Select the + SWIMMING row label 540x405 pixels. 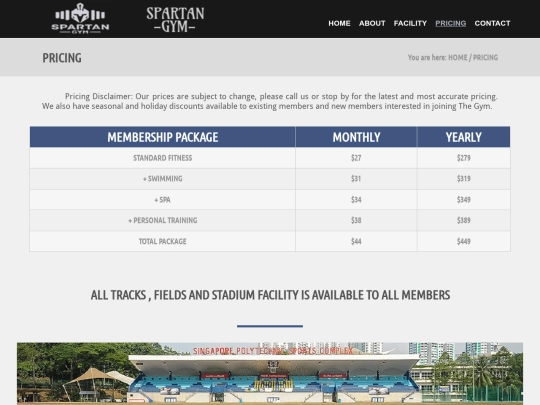click(x=163, y=179)
